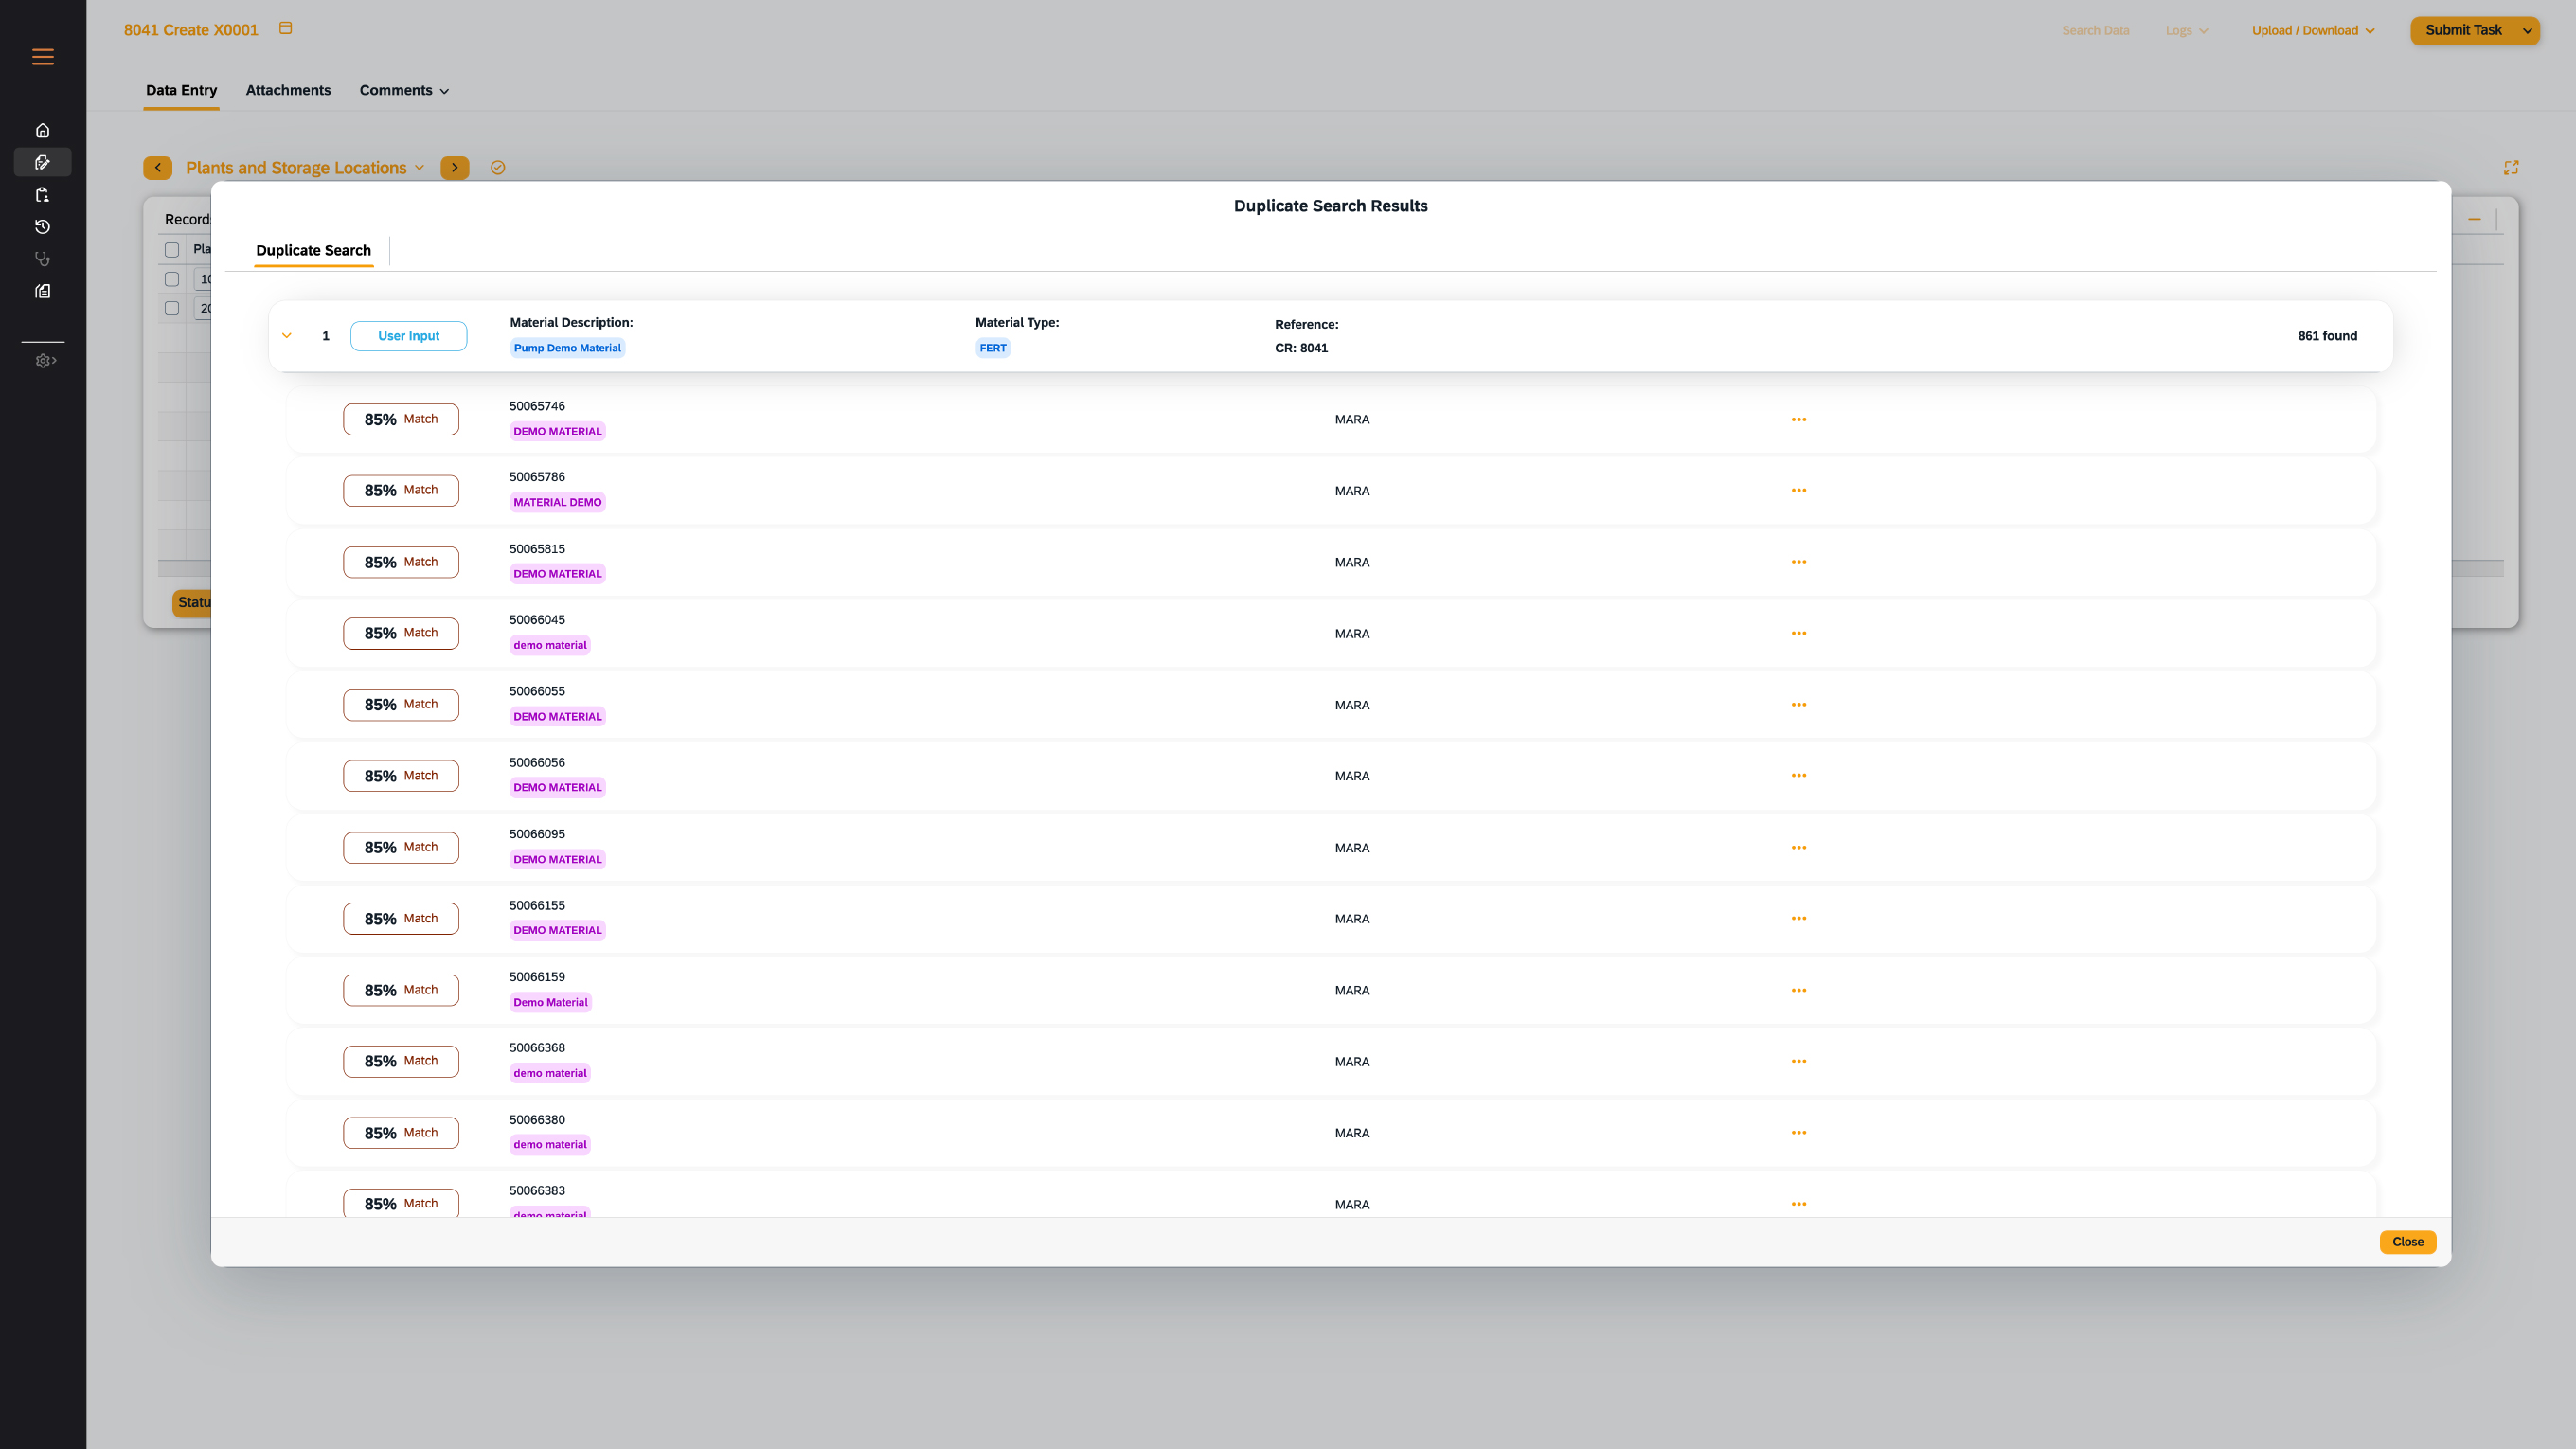Click the calendar icon next to 8041 Create X0001

tap(285, 28)
